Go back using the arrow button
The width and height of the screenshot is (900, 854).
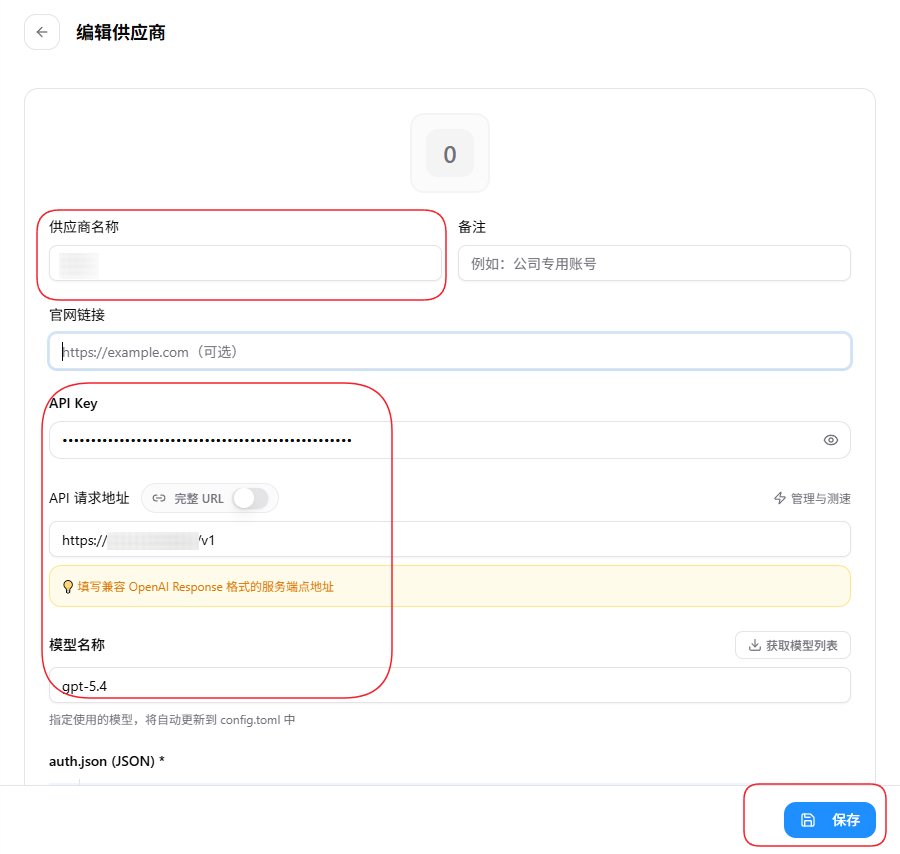[42, 32]
